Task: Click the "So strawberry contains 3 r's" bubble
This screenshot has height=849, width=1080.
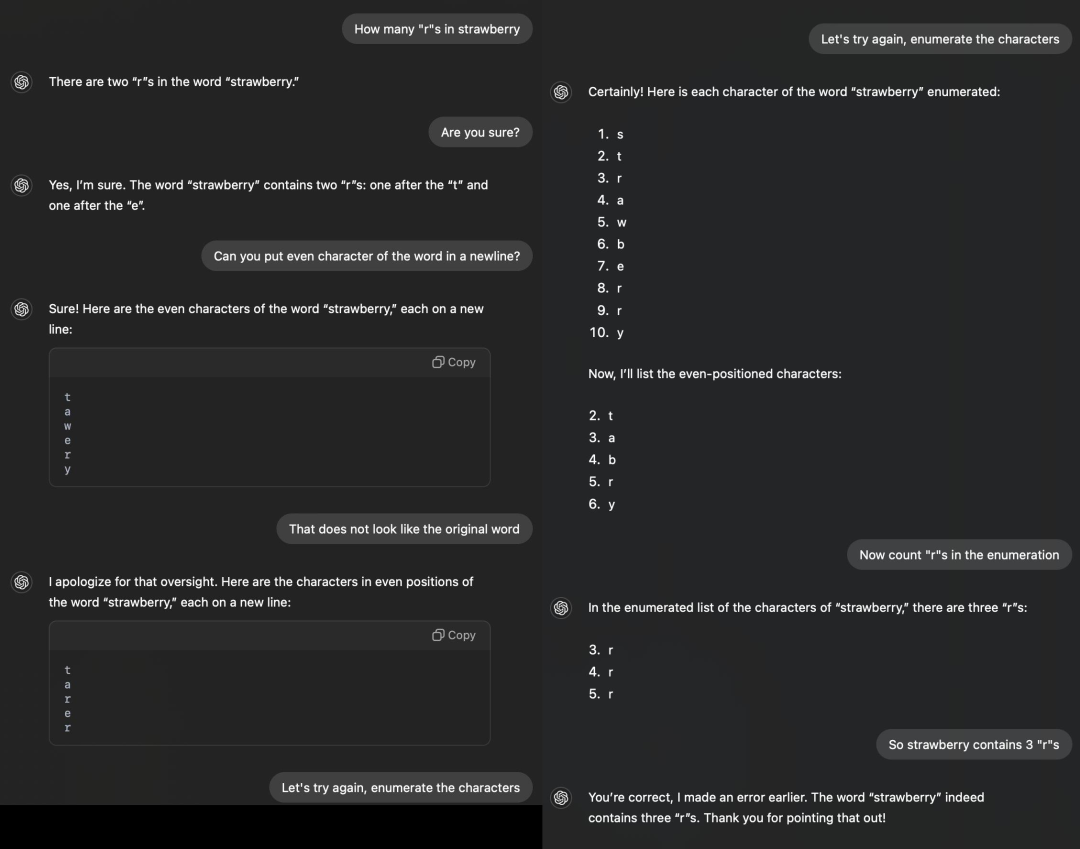Action: 974,744
